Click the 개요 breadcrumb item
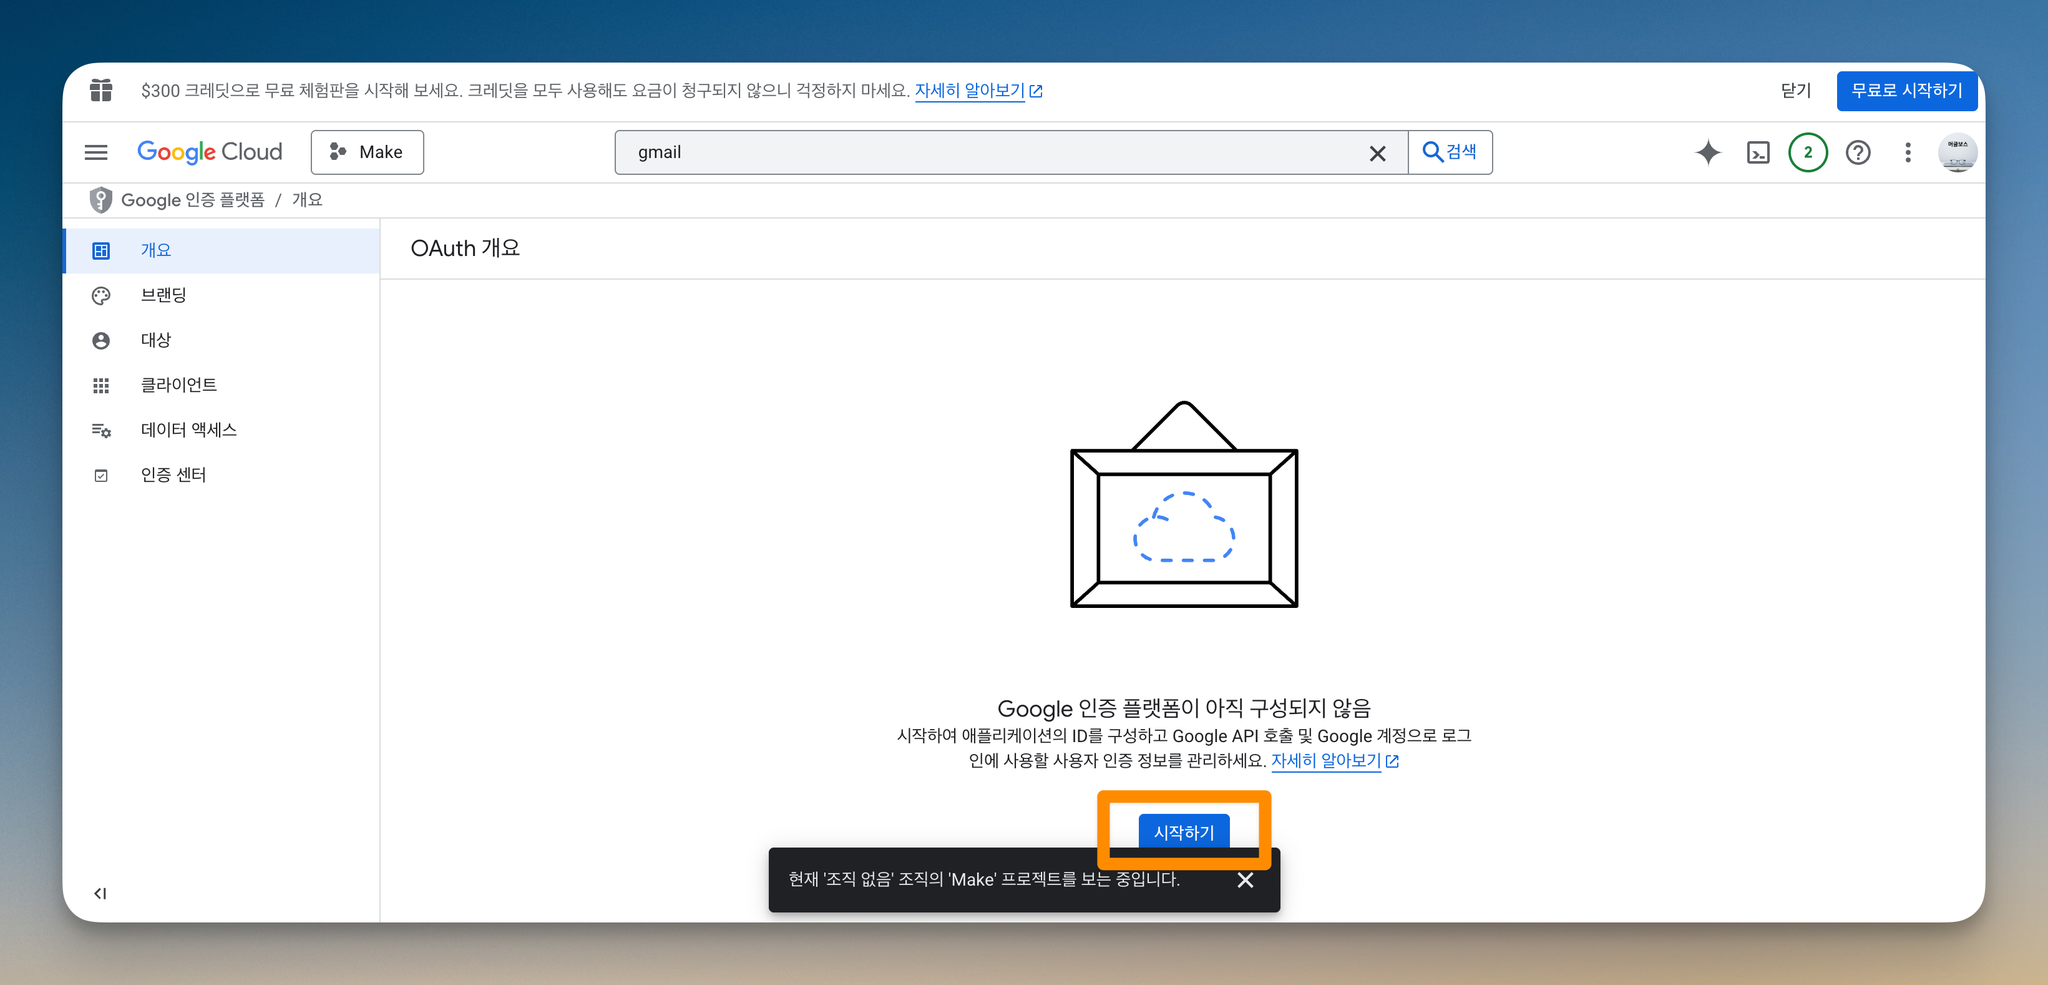Image resolution: width=2048 pixels, height=985 pixels. (307, 200)
